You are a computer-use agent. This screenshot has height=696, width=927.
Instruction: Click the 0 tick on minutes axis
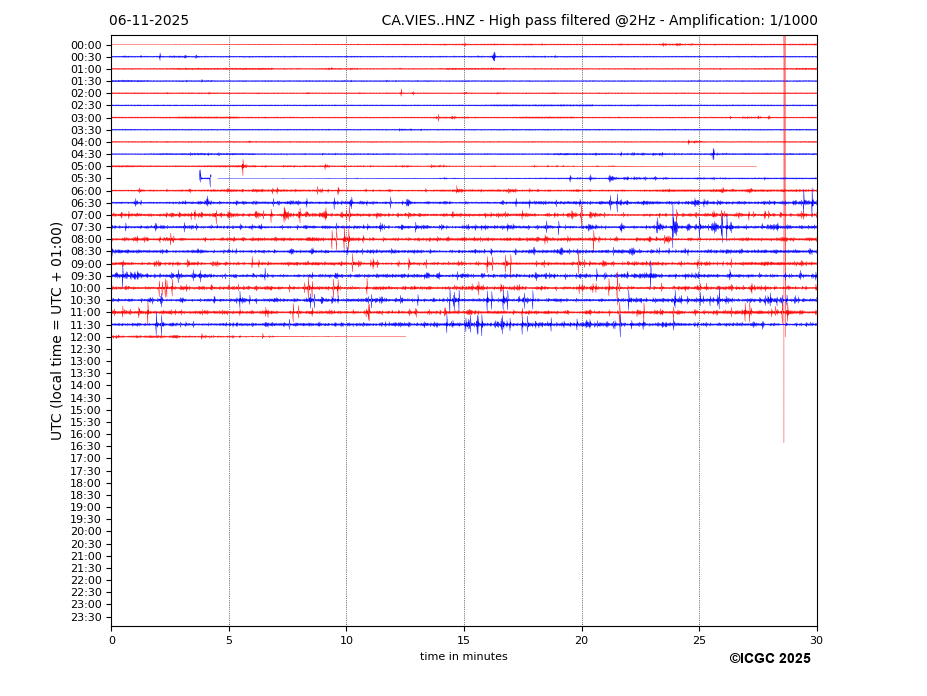point(112,640)
